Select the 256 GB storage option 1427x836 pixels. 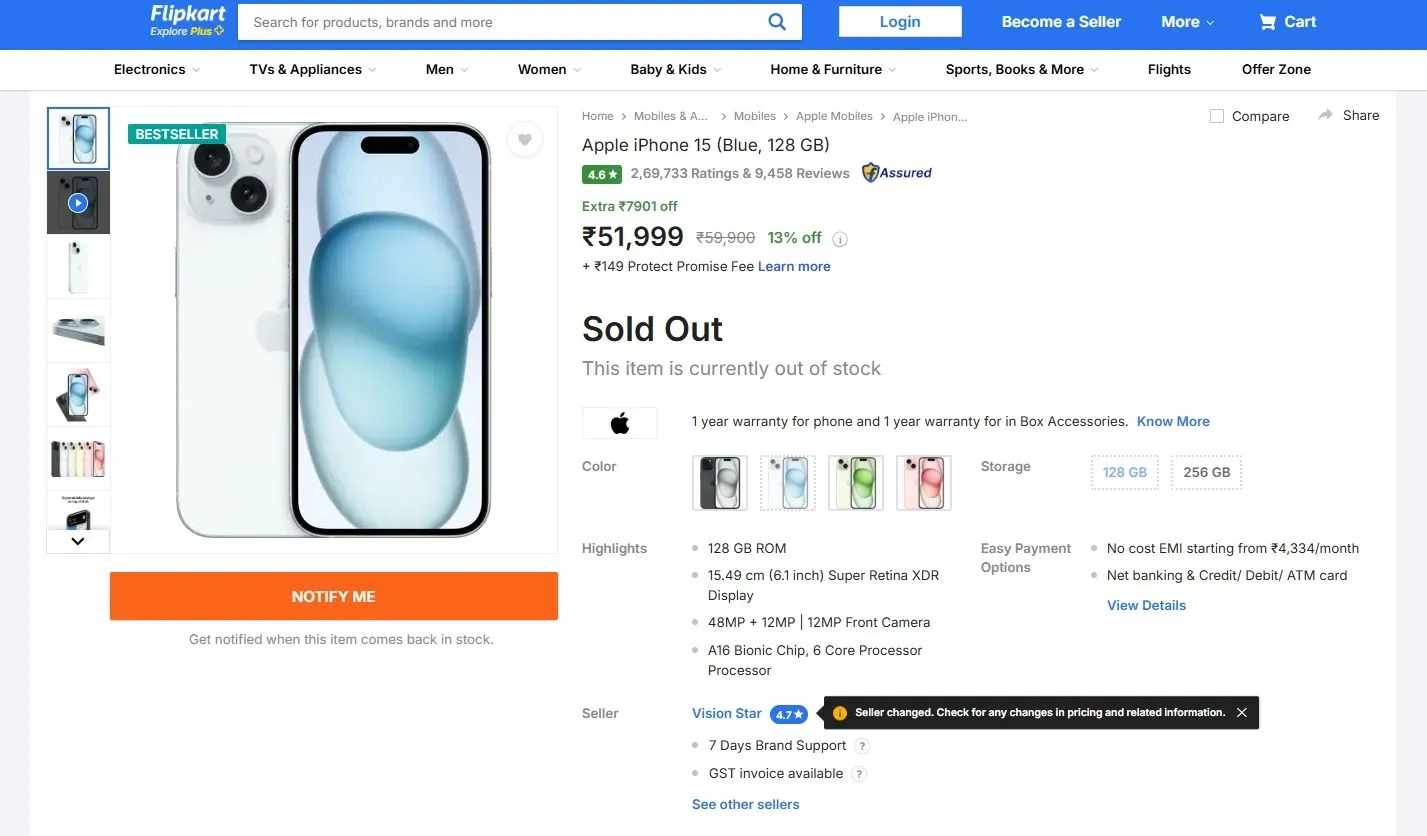click(1206, 472)
